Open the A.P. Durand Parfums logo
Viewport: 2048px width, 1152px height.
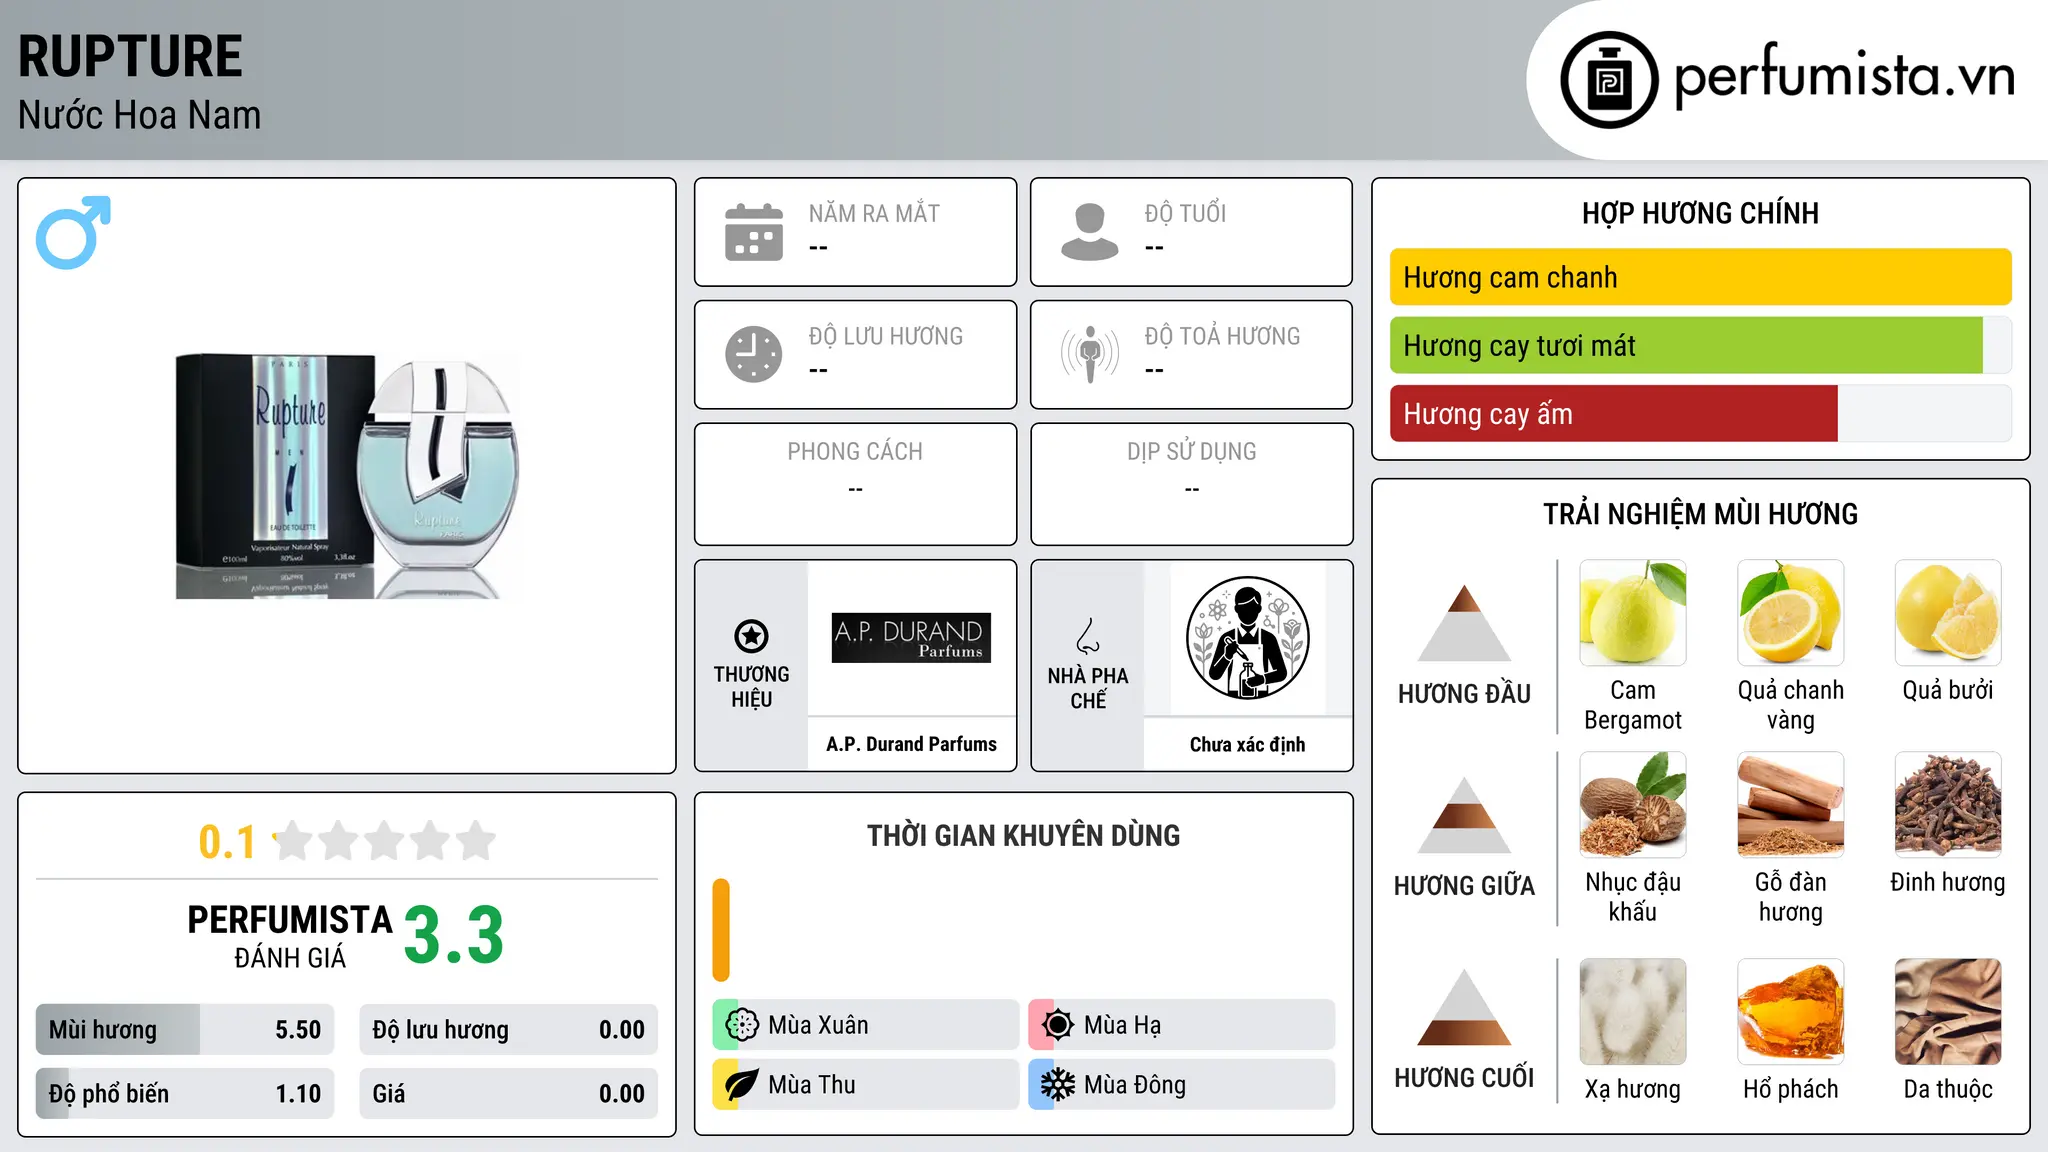(x=911, y=638)
